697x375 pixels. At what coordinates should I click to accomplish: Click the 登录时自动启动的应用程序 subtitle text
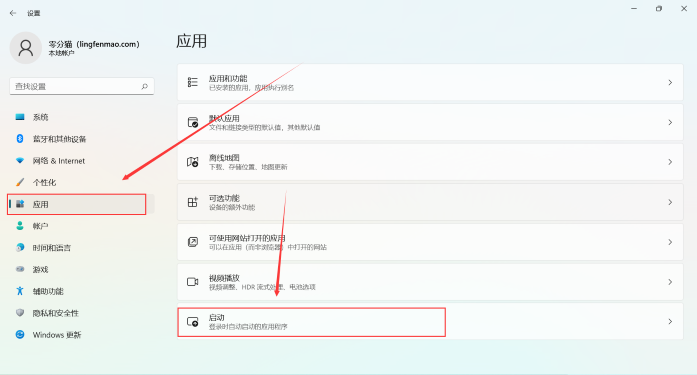(248, 327)
